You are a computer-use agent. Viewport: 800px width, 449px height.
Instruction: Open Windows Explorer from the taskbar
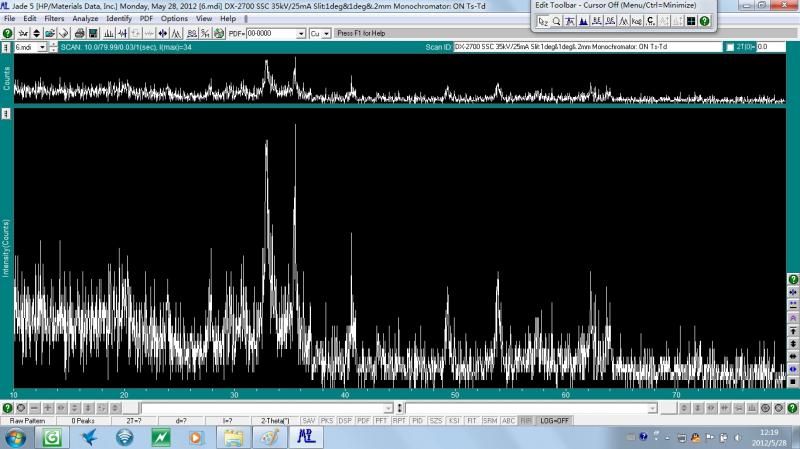pyautogui.click(x=232, y=437)
